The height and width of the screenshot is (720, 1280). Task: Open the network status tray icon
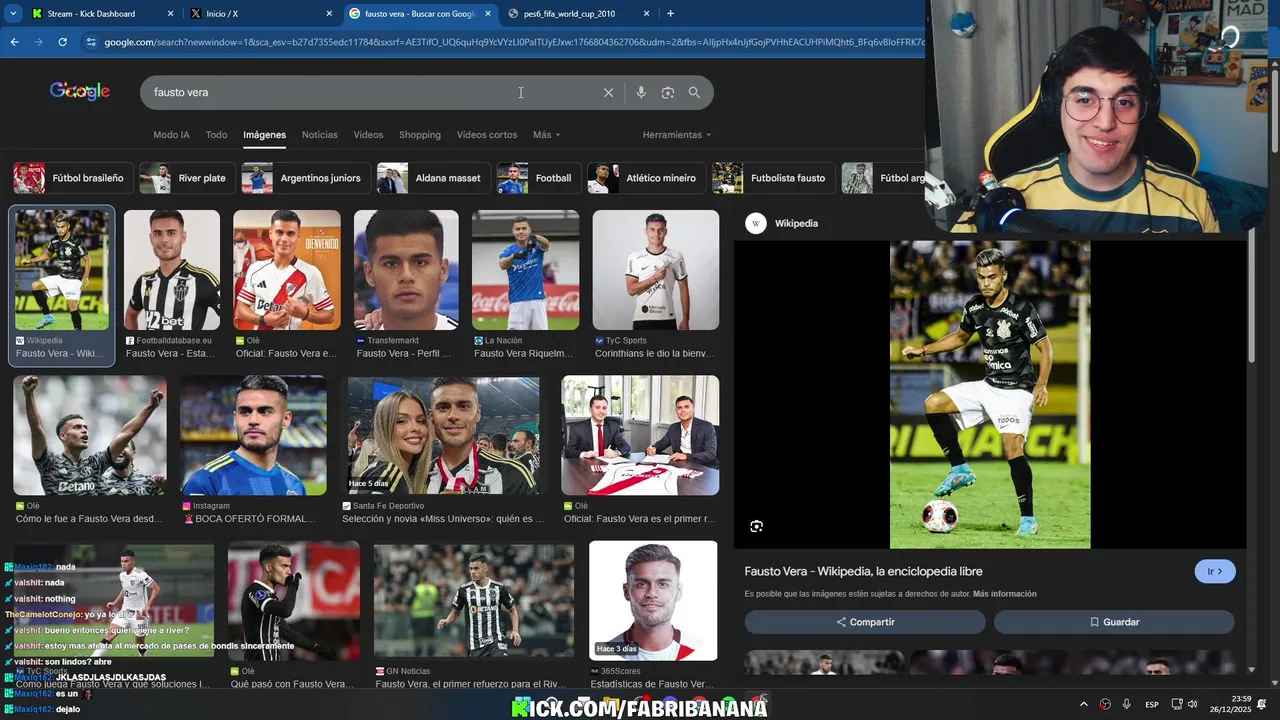[x=1177, y=704]
